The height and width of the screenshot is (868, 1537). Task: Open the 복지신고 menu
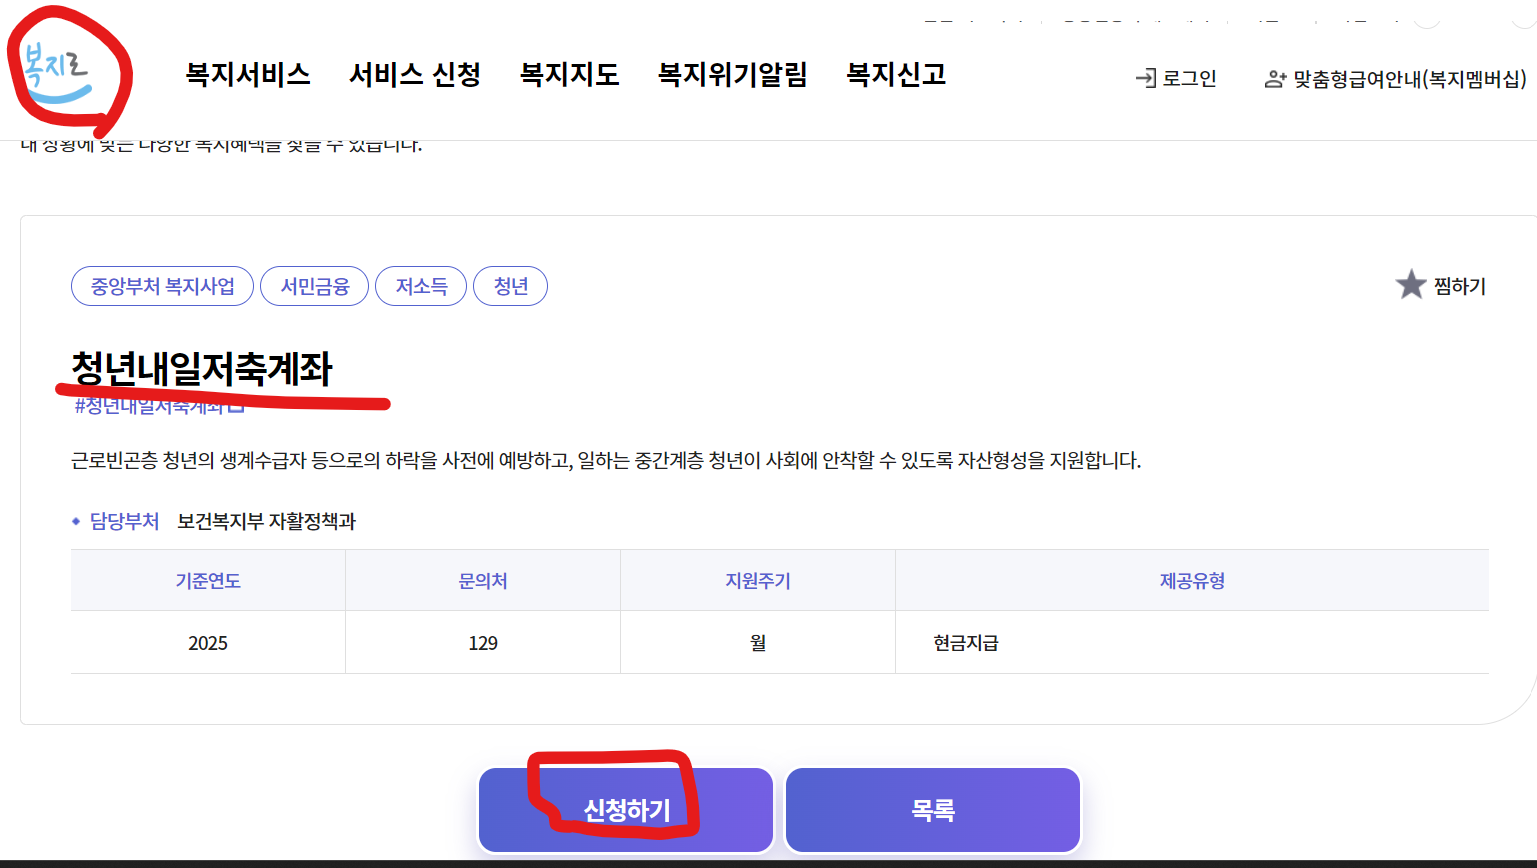pyautogui.click(x=895, y=75)
